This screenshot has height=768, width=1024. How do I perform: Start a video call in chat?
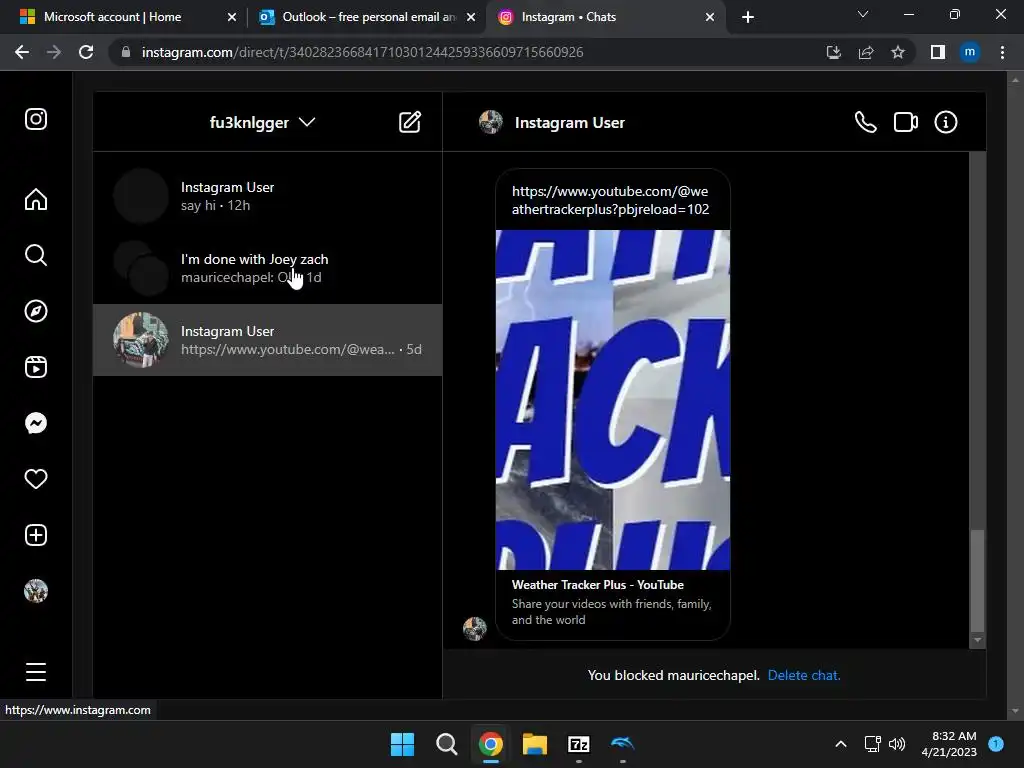(x=906, y=122)
